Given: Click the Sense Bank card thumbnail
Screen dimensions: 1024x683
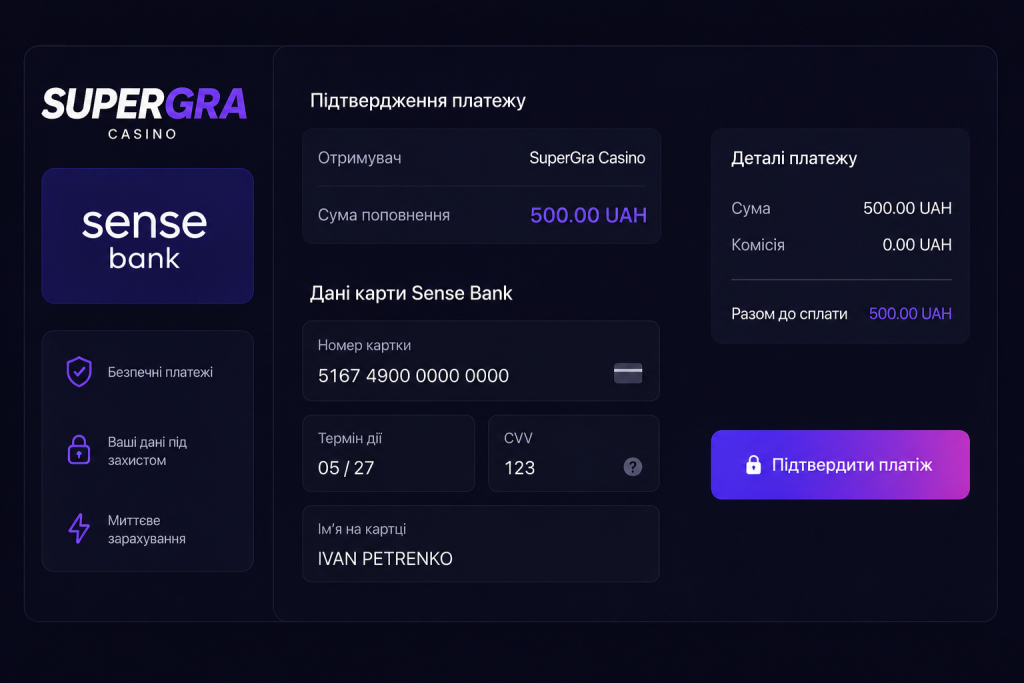Looking at the screenshot, I should point(148,236).
